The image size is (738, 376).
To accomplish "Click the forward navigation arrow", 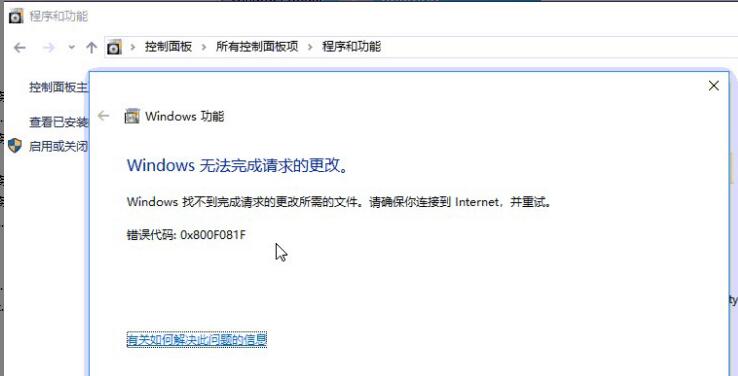I will point(48,48).
